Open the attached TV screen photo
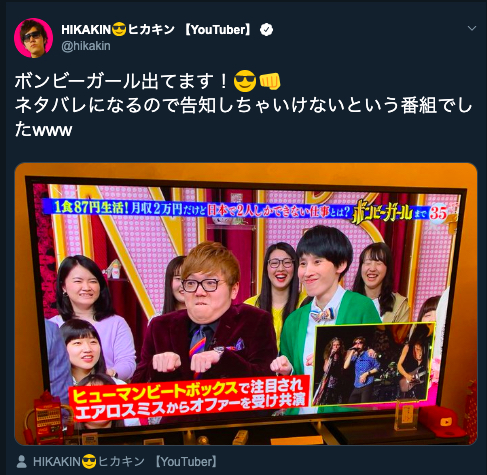 click(246, 304)
